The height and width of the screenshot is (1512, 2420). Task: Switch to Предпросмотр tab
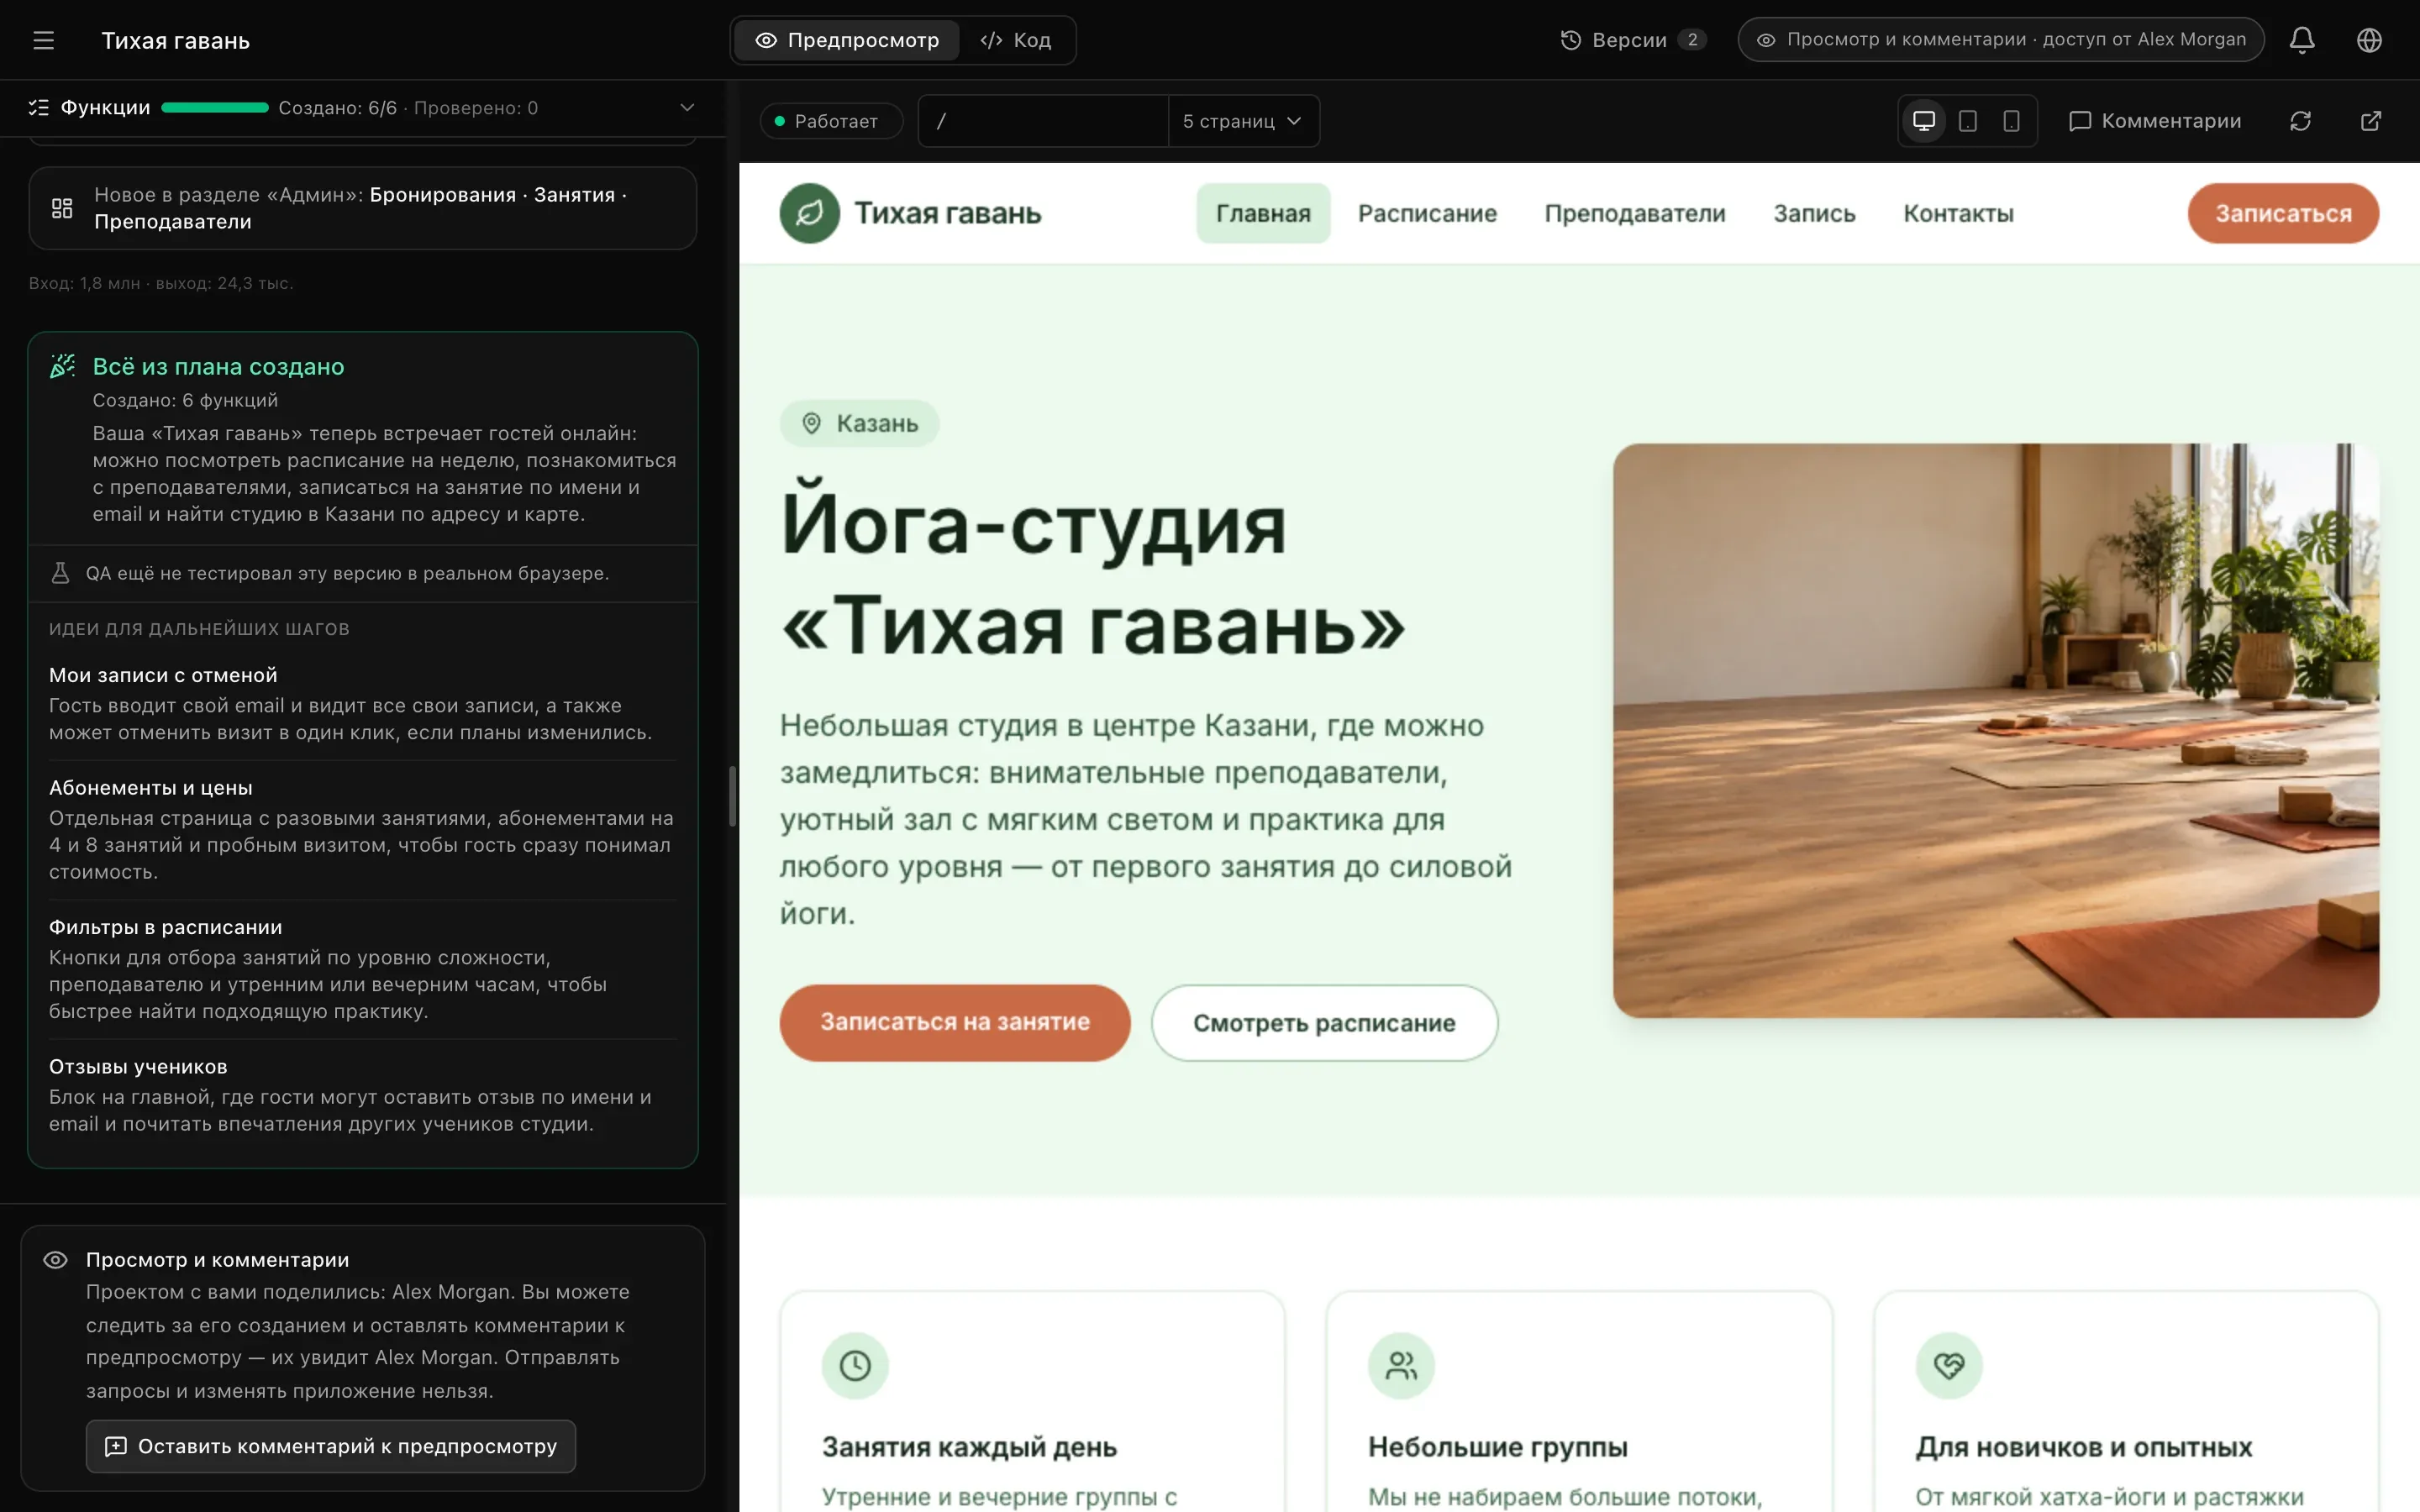(847, 40)
